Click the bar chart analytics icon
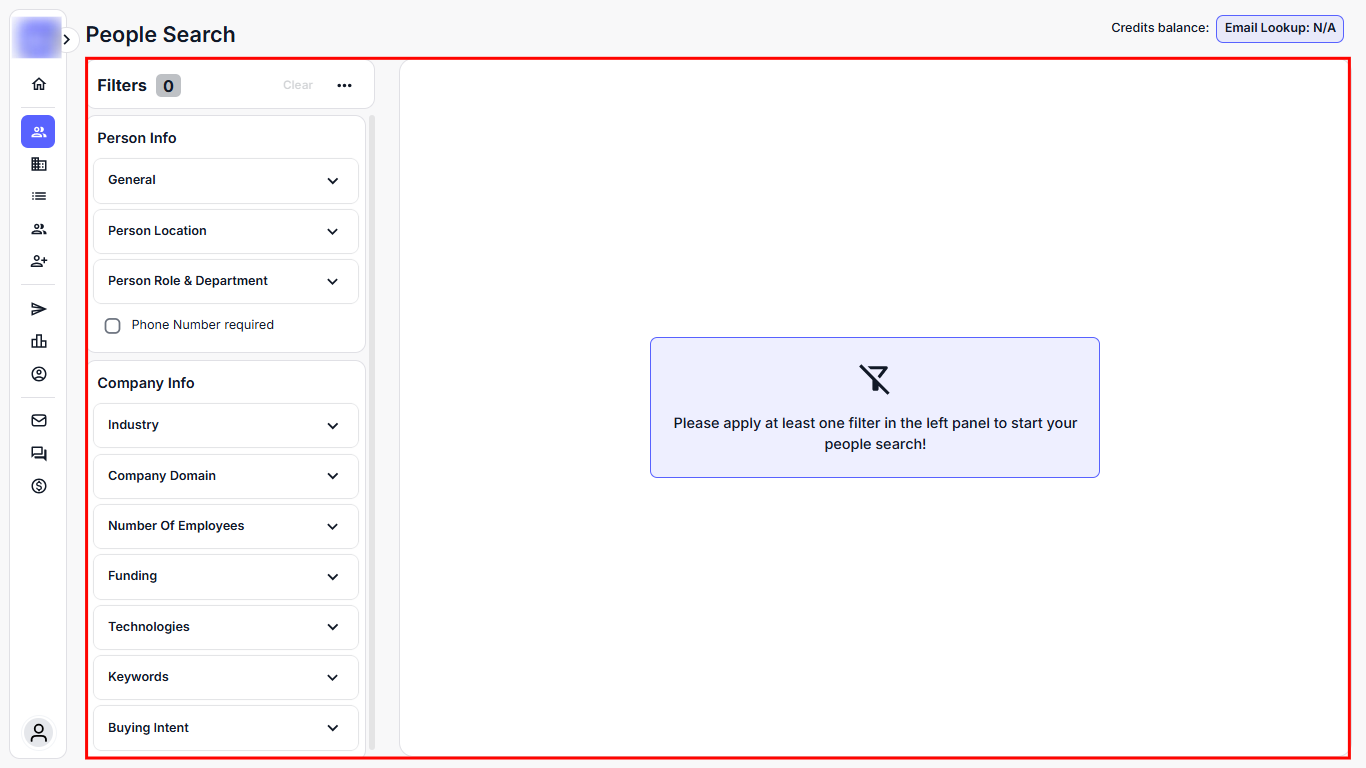 [39, 341]
